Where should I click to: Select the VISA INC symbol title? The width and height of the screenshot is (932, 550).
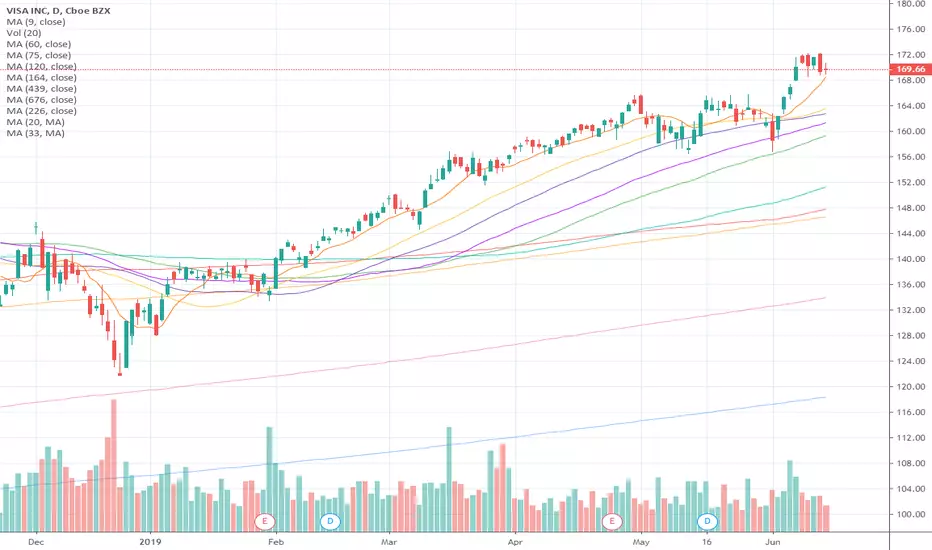click(58, 11)
